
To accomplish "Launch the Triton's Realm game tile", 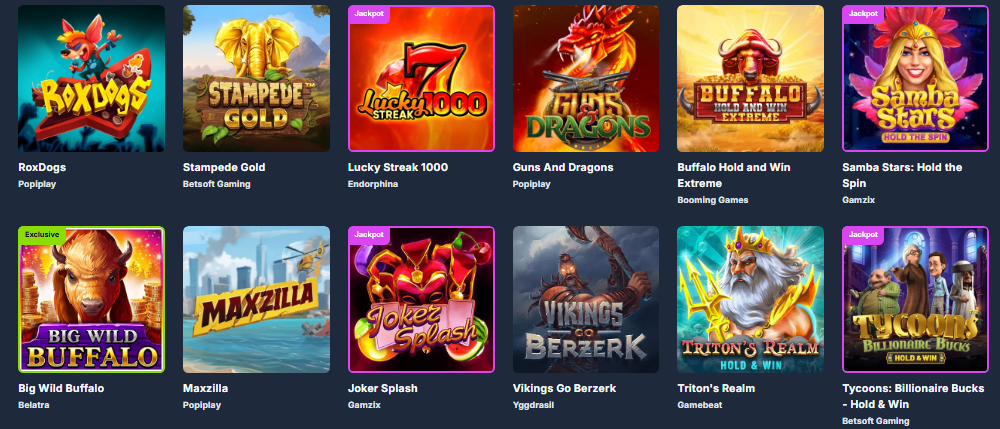I will pos(751,300).
